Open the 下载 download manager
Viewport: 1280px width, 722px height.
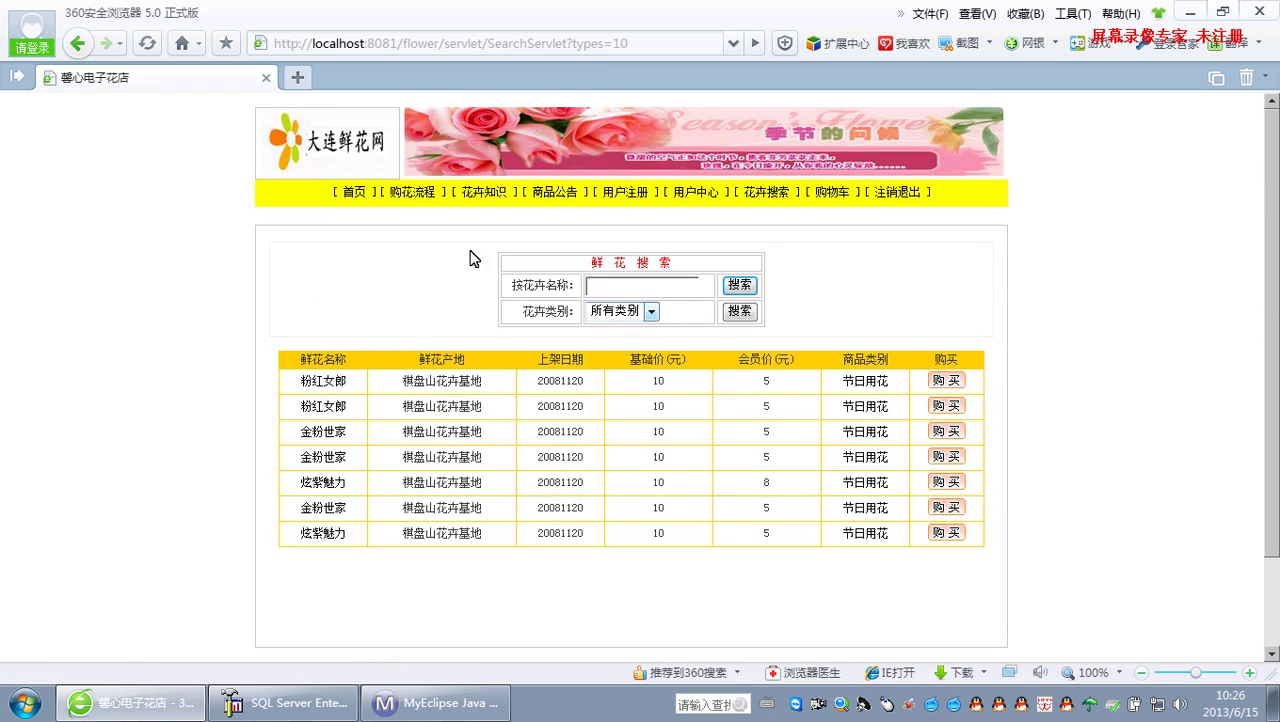[x=953, y=673]
